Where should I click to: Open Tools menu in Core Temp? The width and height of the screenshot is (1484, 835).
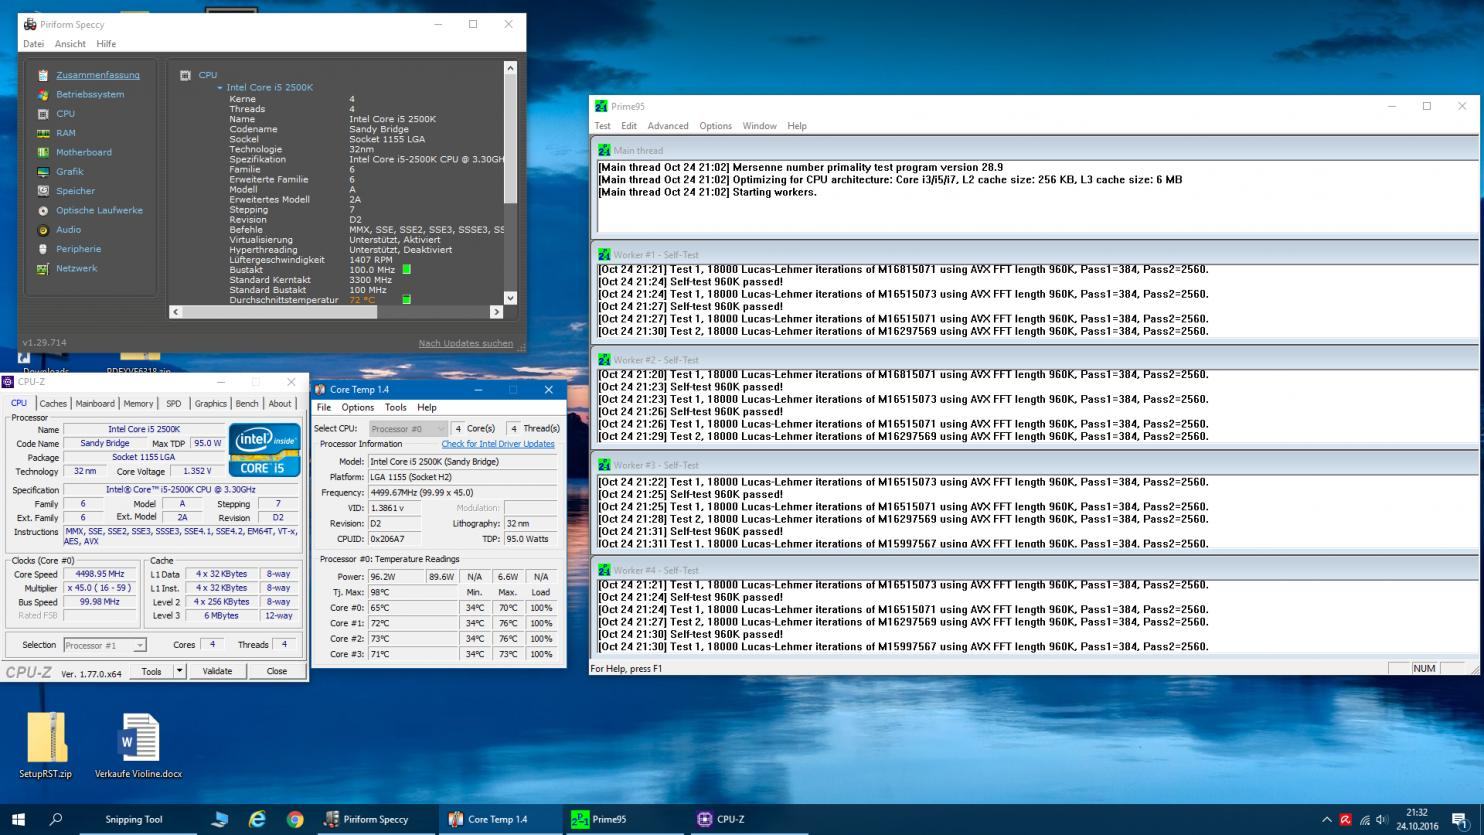click(396, 407)
